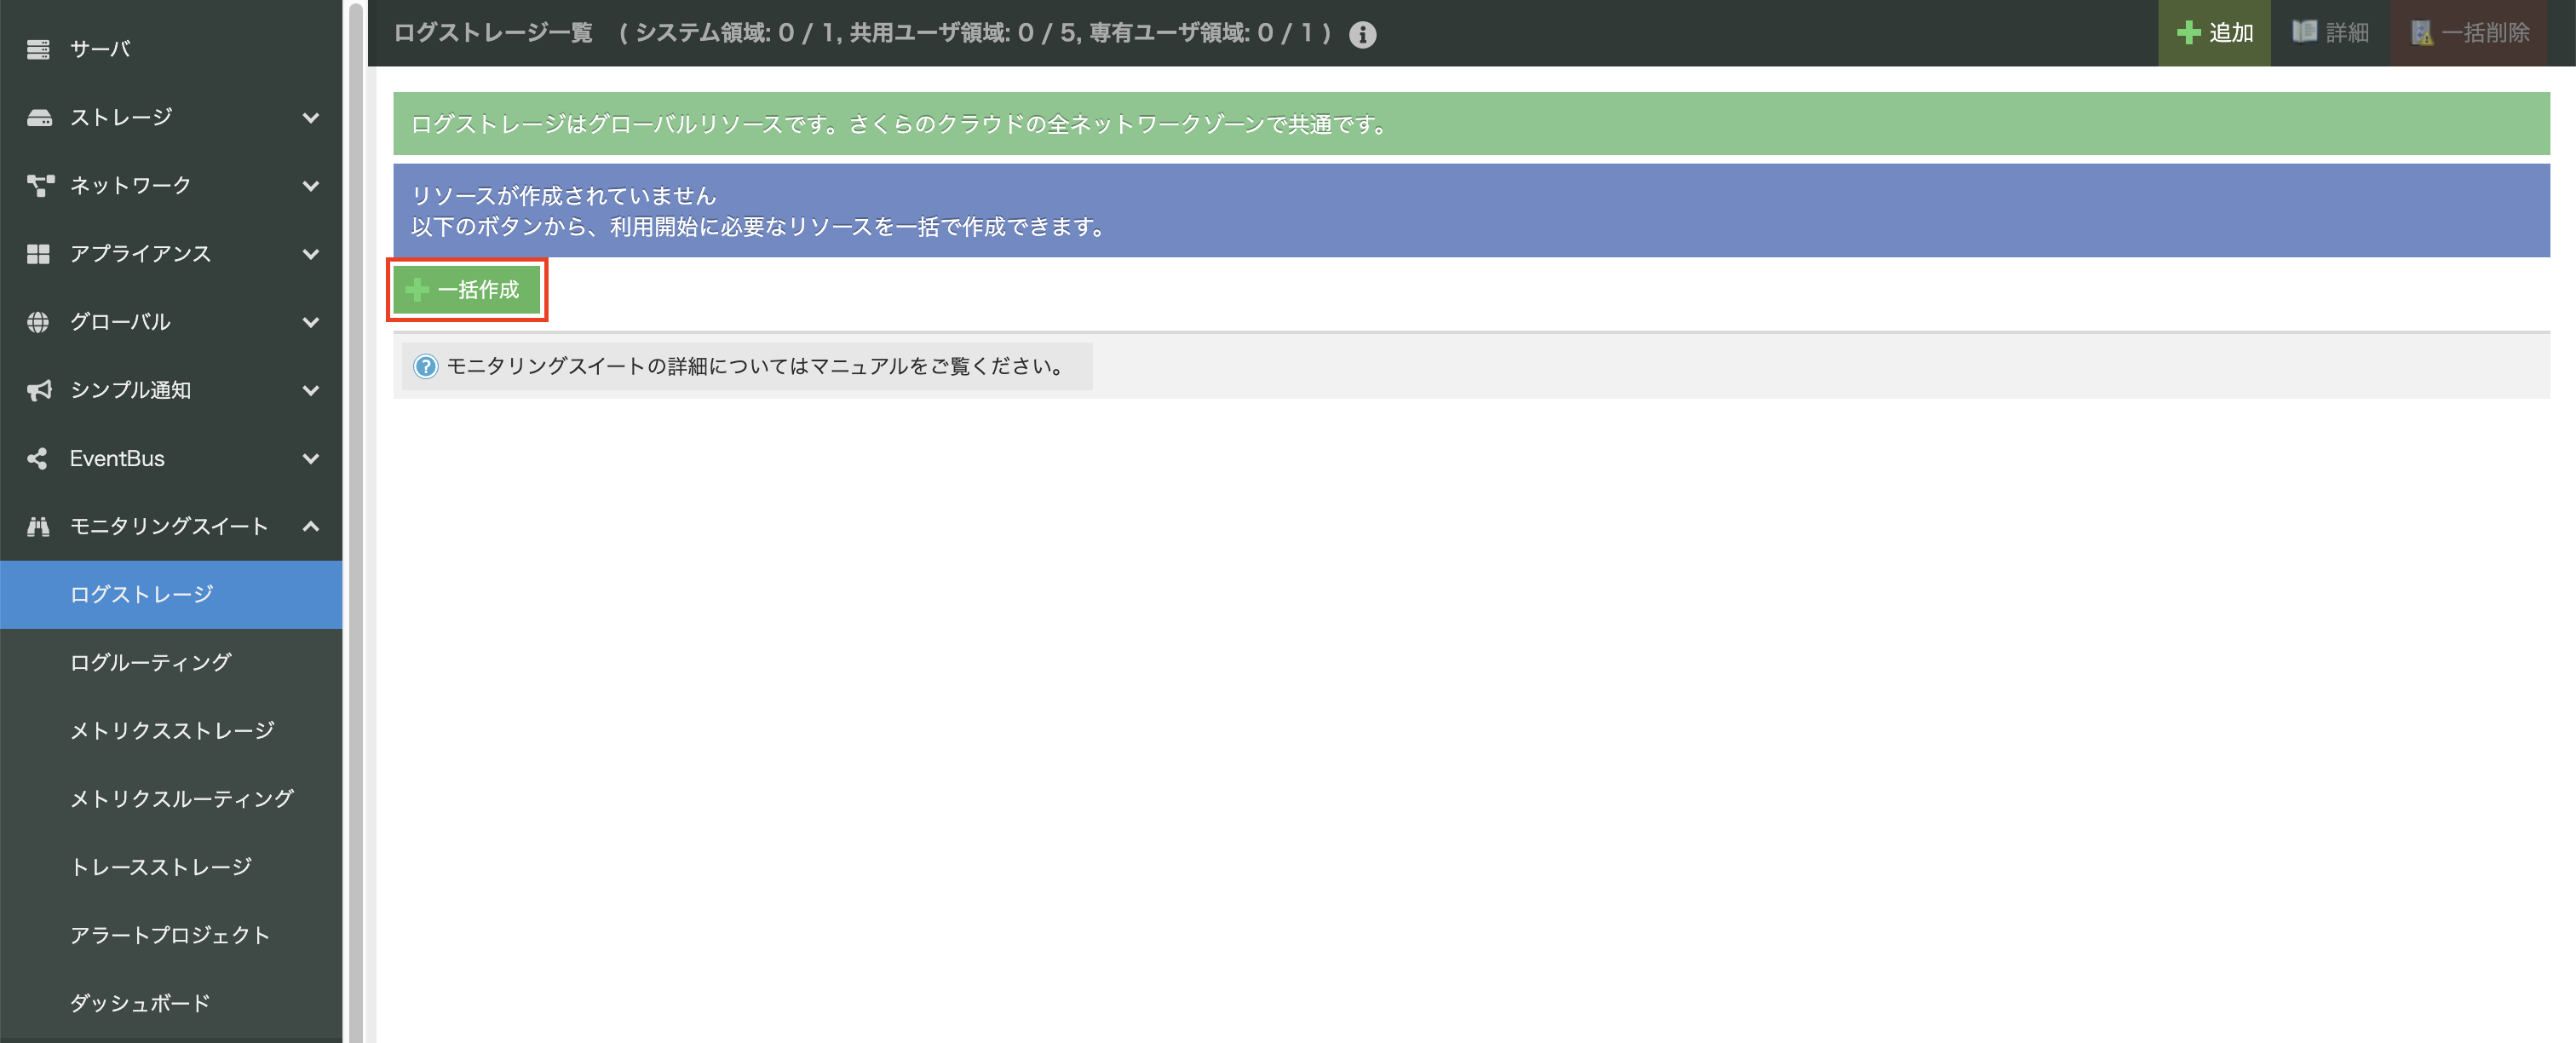Expand the ストレージ menu chevron
This screenshot has height=1043, width=2576.
[x=311, y=117]
